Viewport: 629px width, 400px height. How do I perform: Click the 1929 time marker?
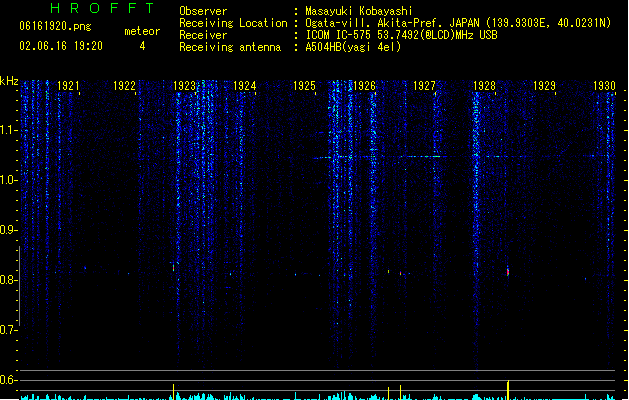click(544, 86)
